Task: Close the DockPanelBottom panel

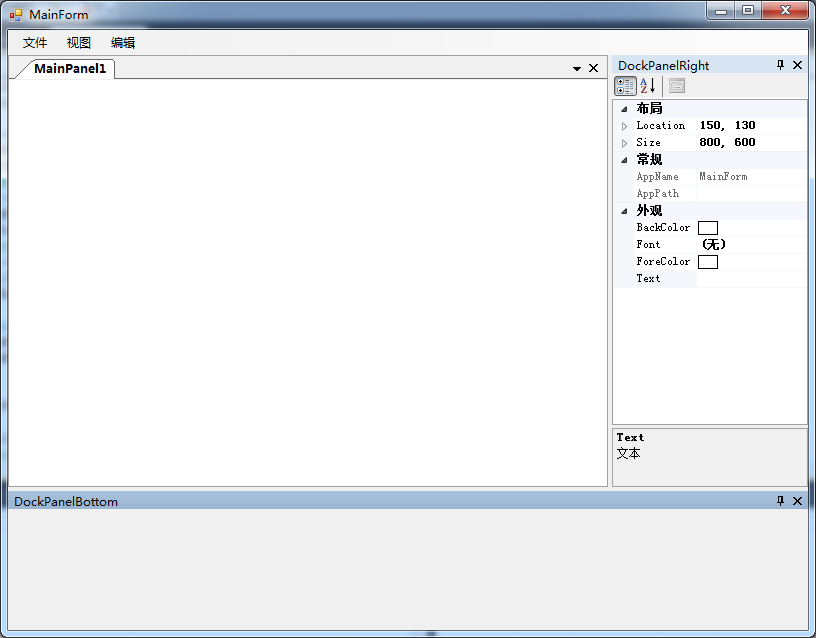Action: pos(796,501)
